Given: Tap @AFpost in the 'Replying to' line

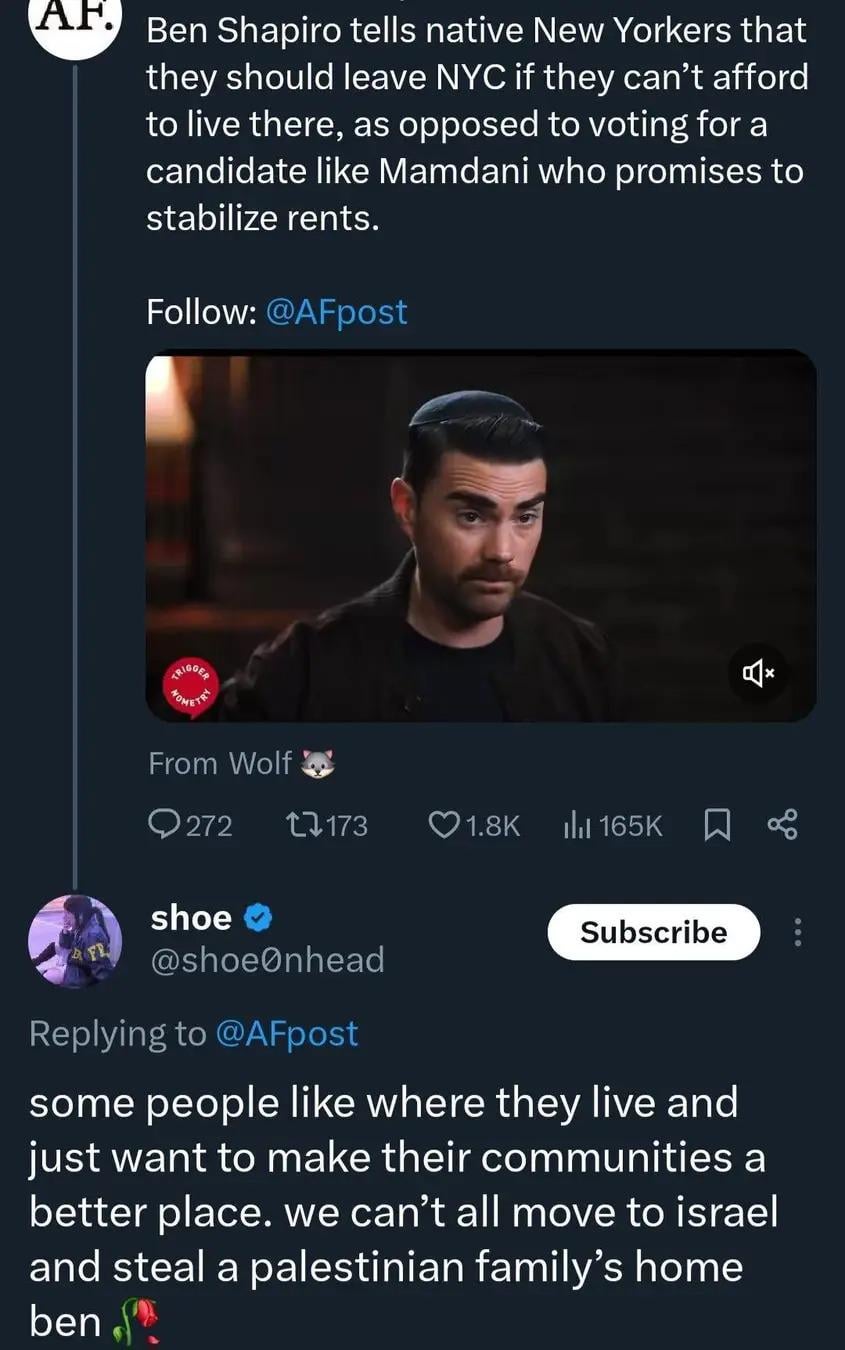Looking at the screenshot, I should (x=287, y=1033).
